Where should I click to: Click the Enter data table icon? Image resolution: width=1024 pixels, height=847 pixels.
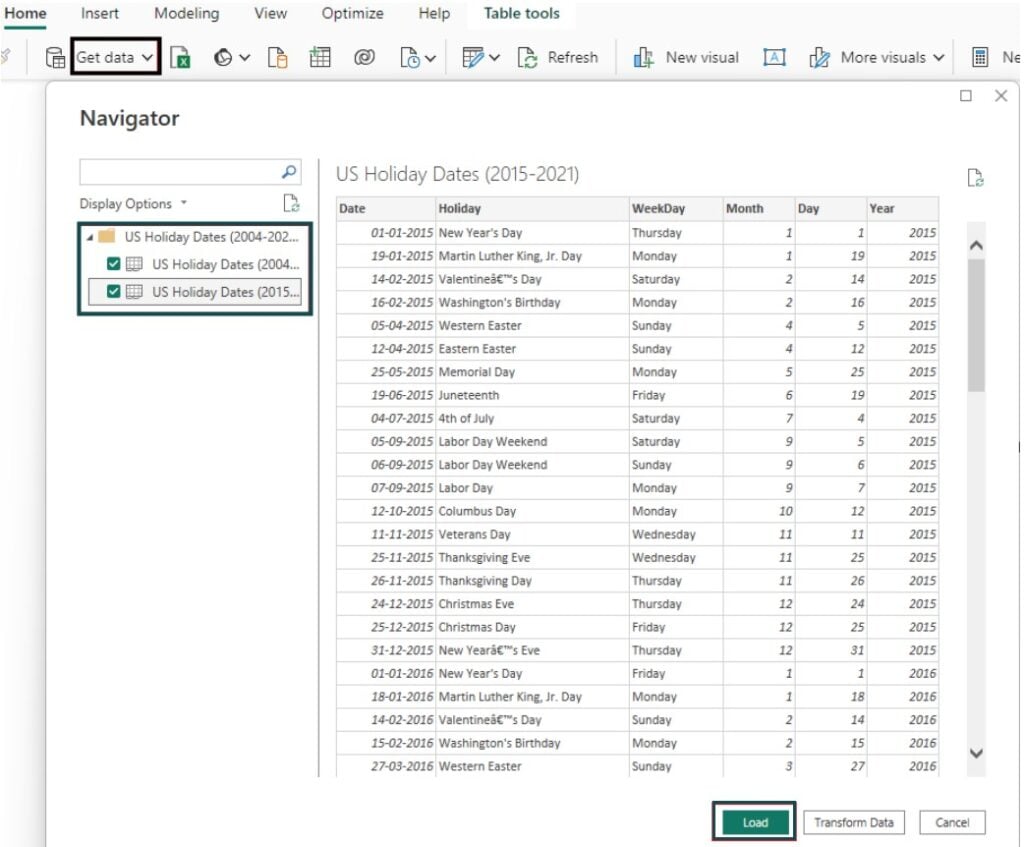coord(320,57)
